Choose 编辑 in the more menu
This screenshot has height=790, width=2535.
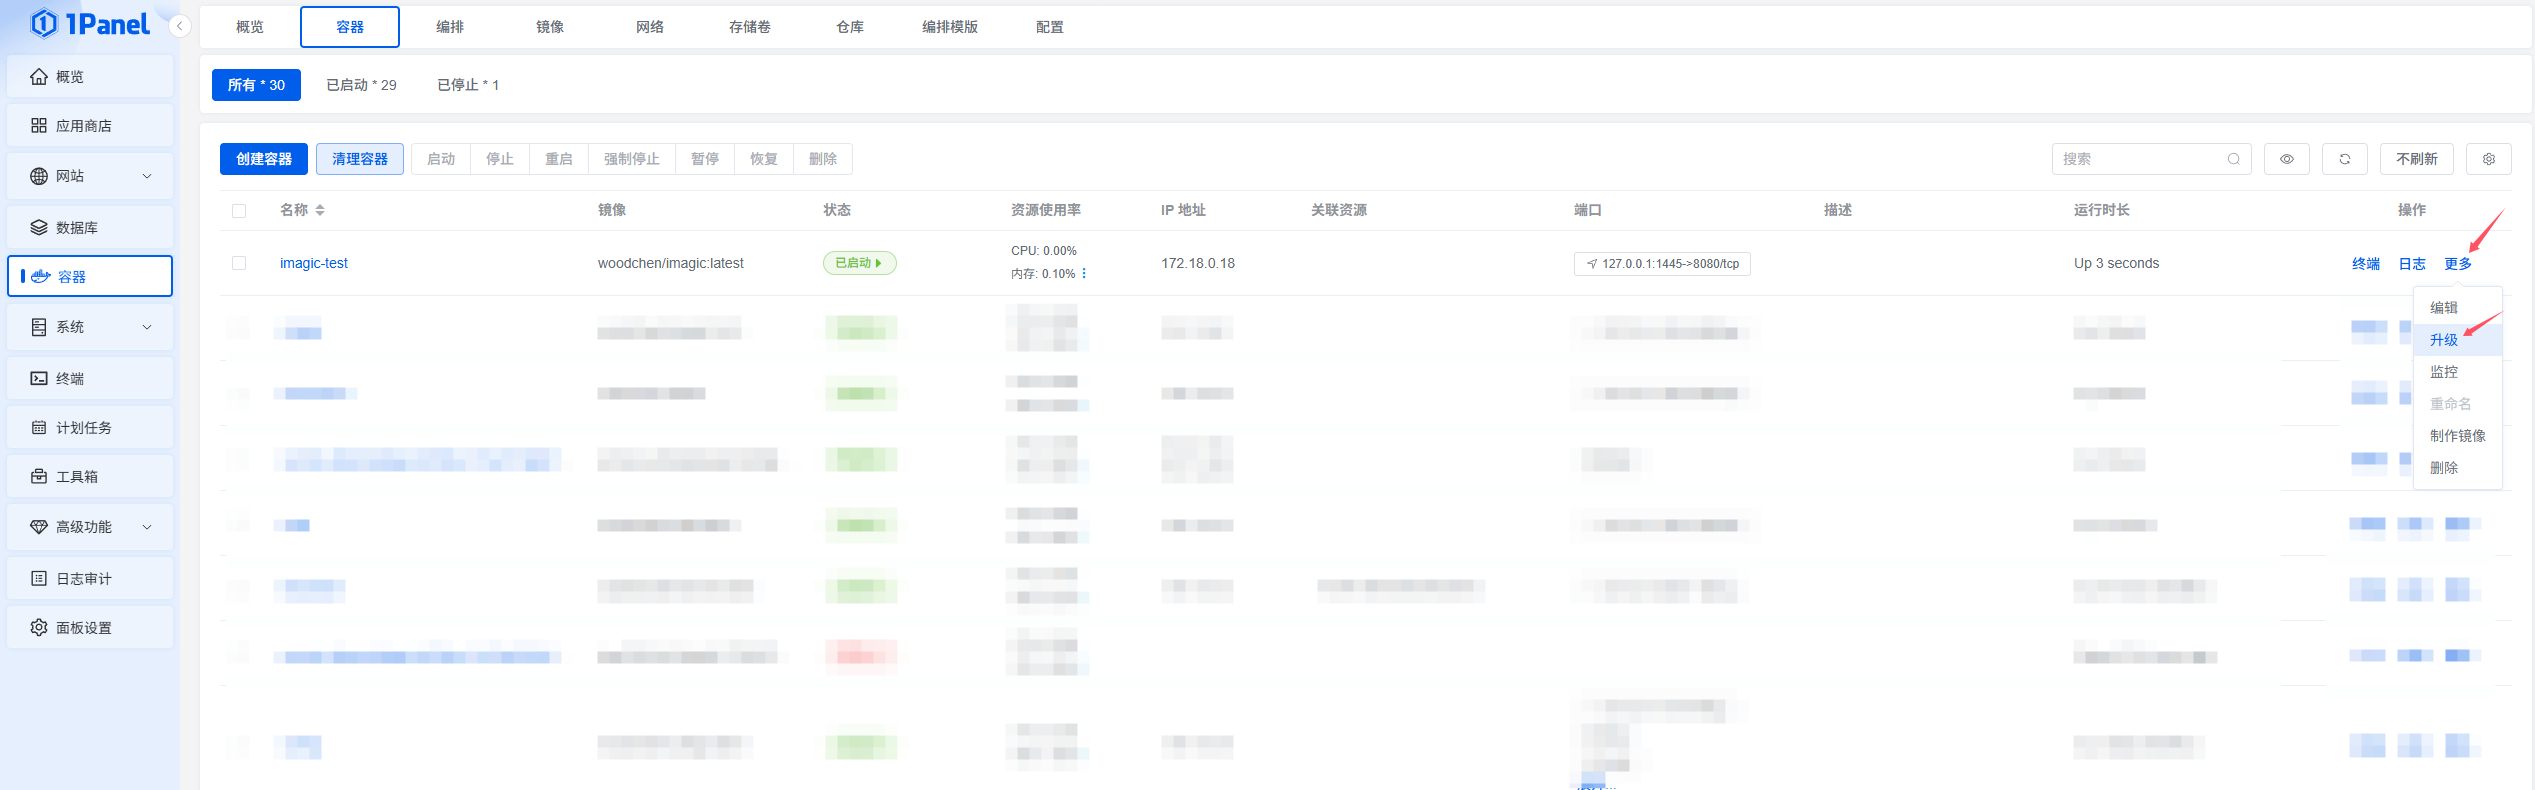2458,308
